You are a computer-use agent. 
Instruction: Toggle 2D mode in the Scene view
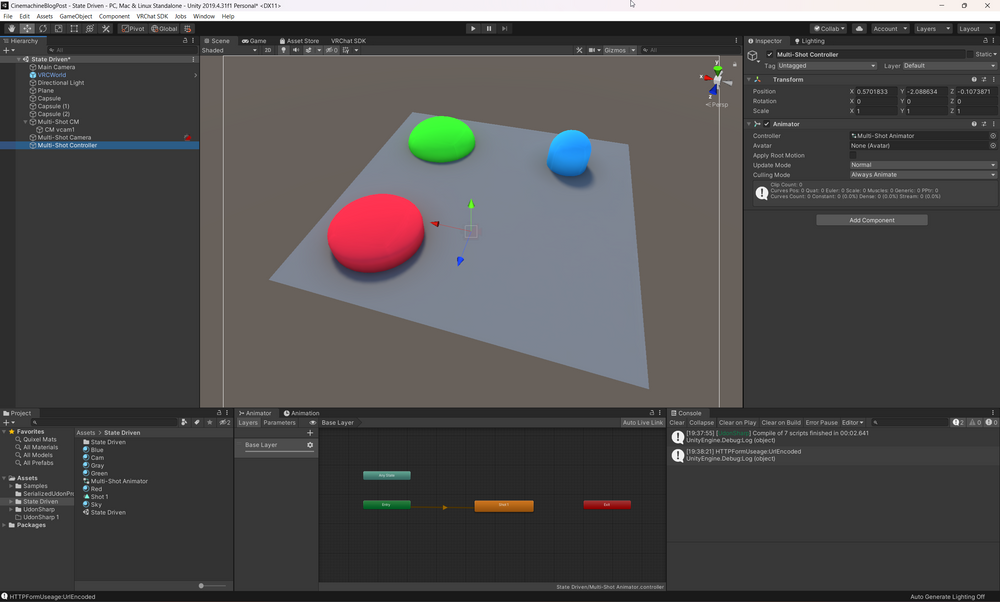266,50
